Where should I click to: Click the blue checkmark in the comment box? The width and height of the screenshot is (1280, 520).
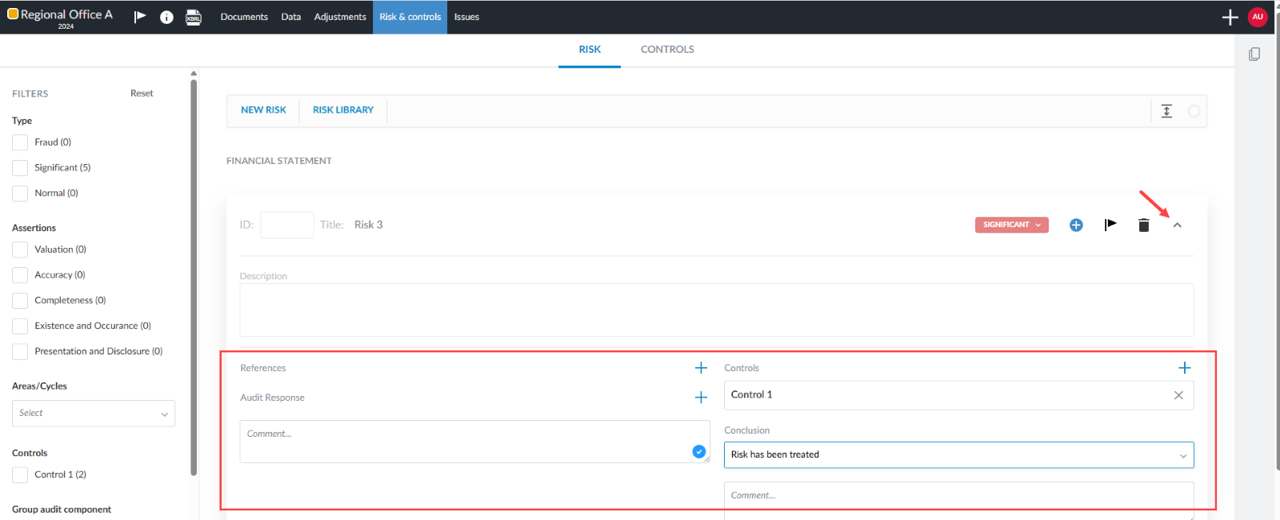pyautogui.click(x=699, y=452)
